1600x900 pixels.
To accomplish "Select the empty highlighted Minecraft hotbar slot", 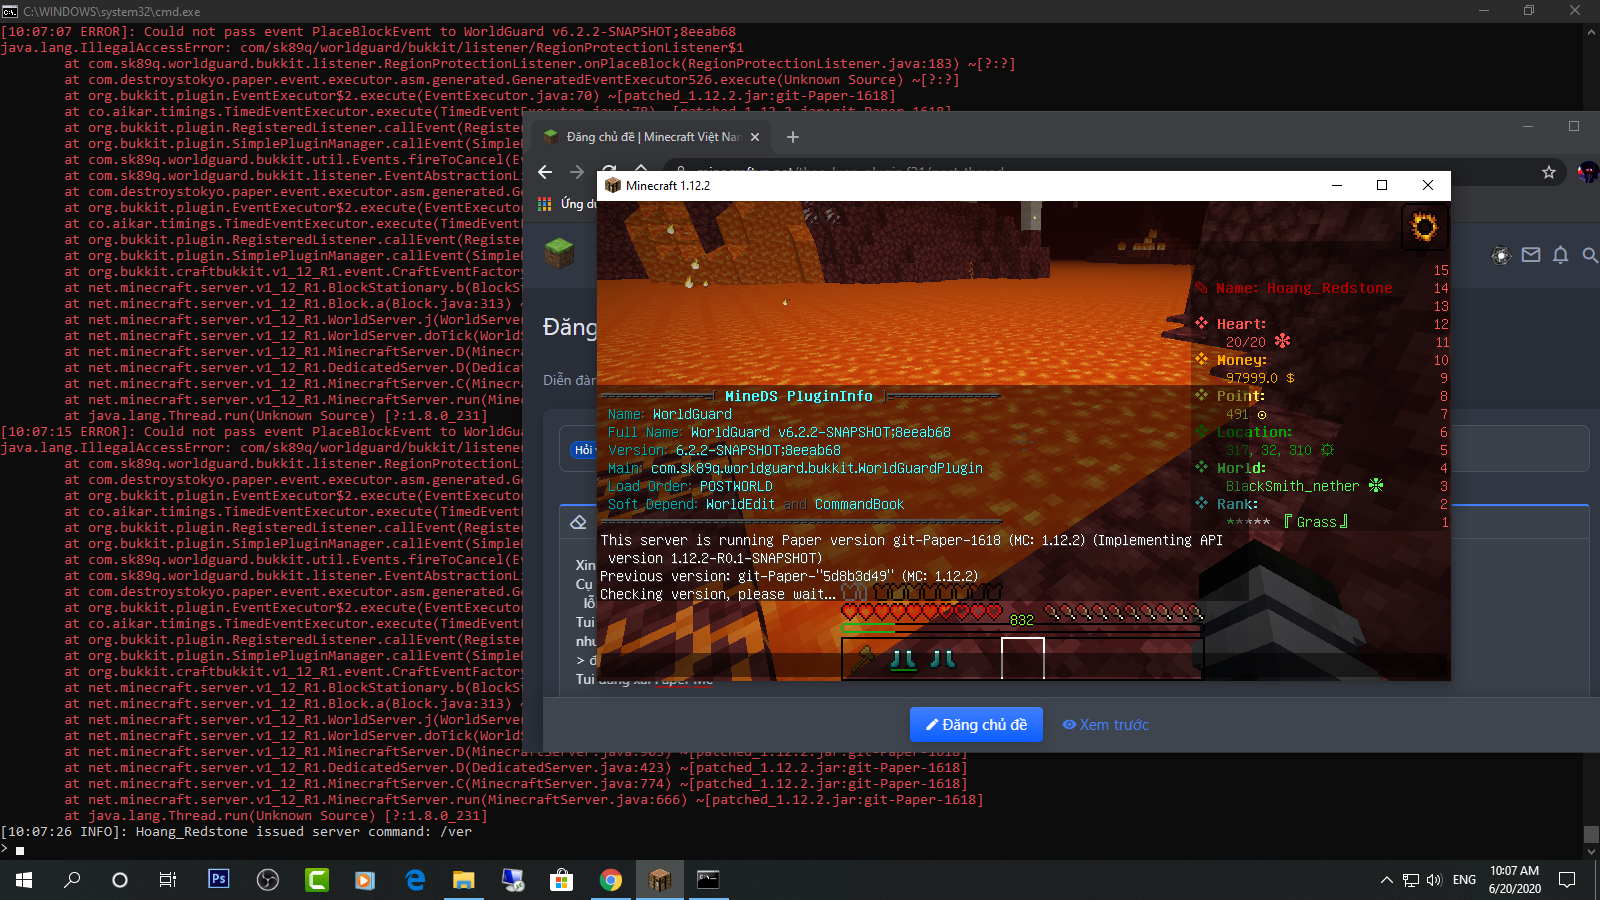I will [x=1023, y=659].
